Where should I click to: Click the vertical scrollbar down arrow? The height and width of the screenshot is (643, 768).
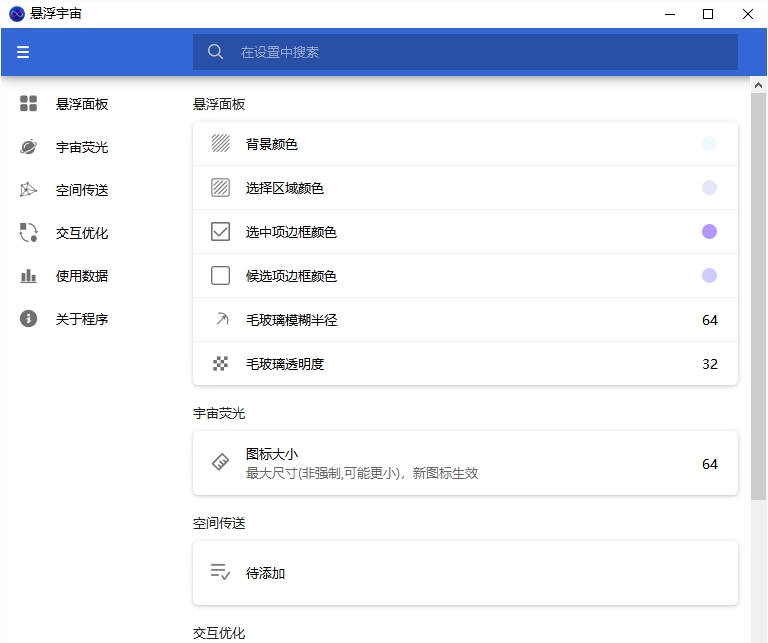tap(759, 635)
